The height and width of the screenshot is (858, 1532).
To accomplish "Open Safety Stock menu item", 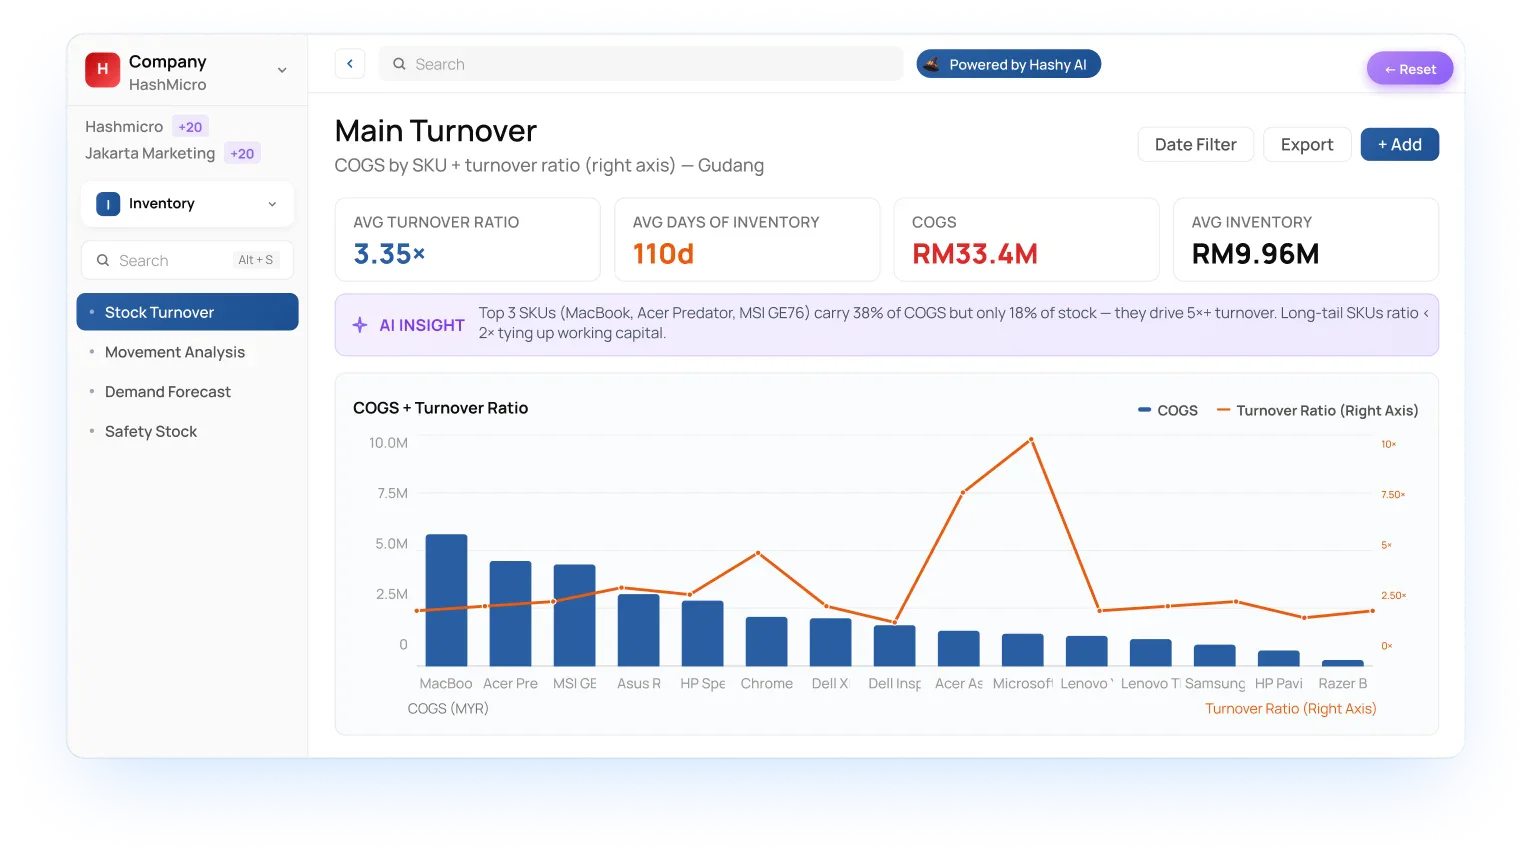I will [151, 432].
